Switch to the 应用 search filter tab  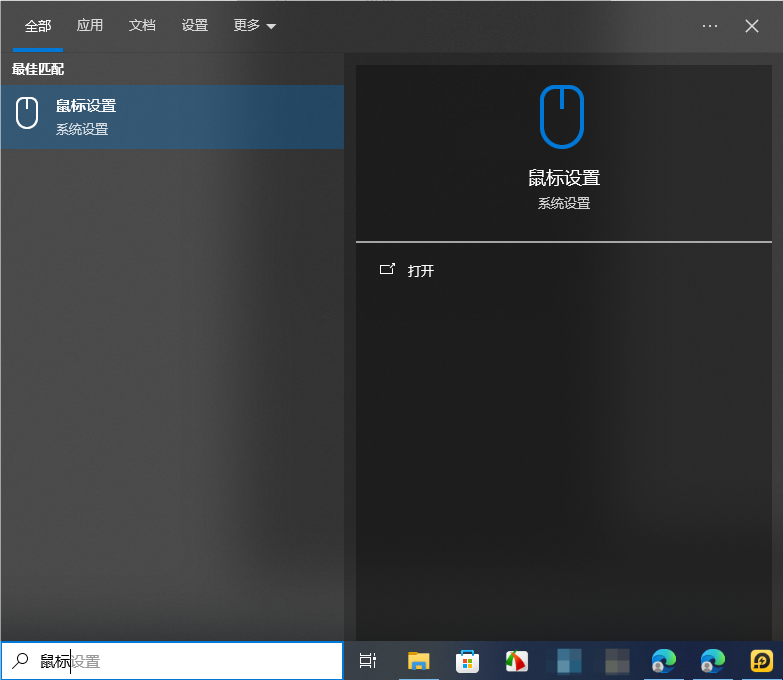click(x=90, y=26)
